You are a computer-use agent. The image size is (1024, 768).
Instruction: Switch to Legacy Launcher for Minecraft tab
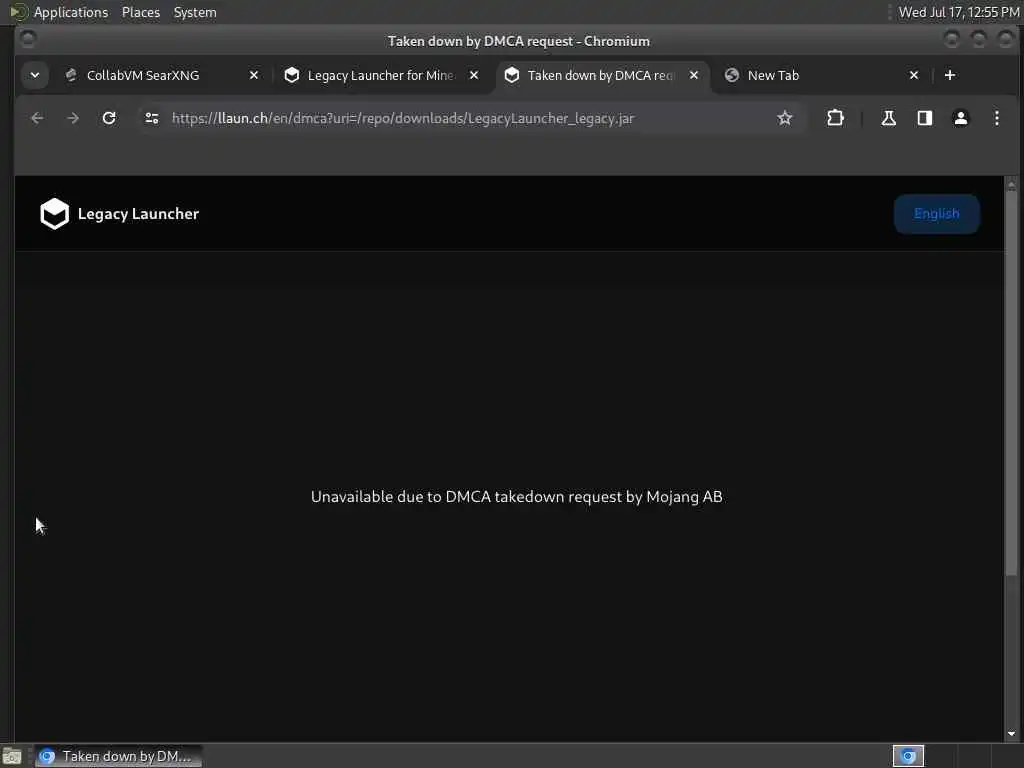click(380, 75)
